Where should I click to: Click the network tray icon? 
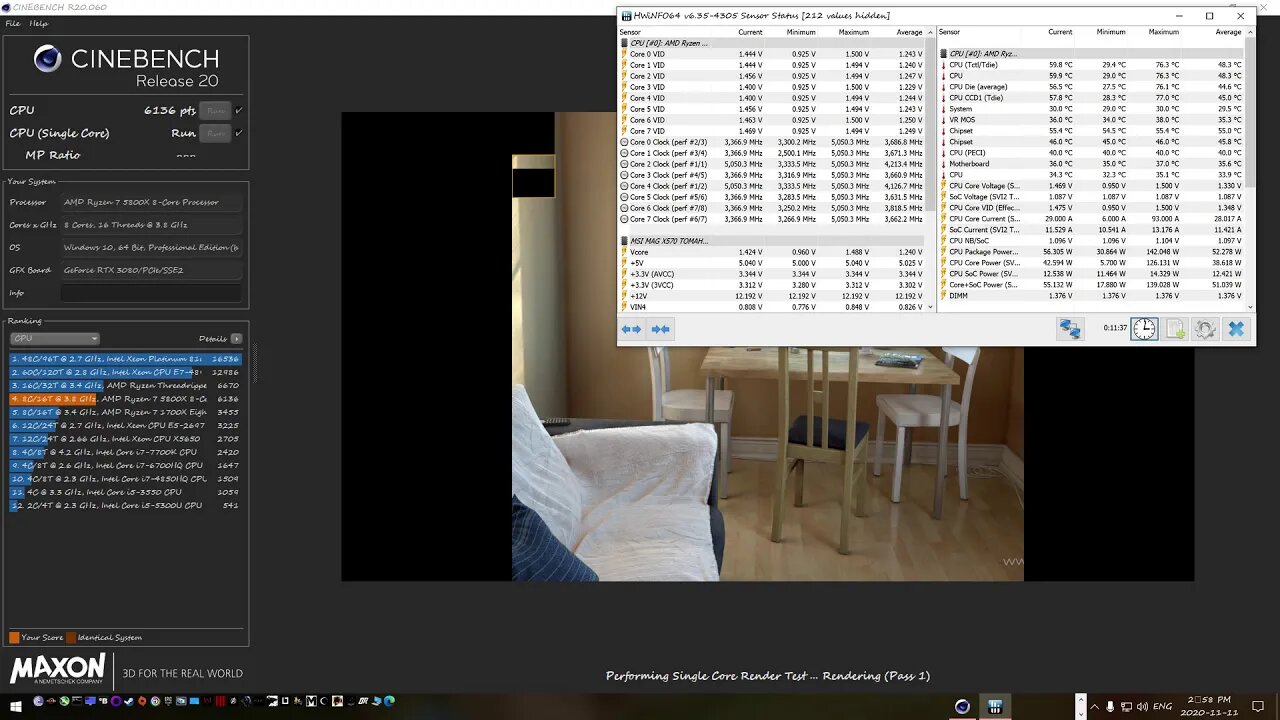click(x=1126, y=707)
